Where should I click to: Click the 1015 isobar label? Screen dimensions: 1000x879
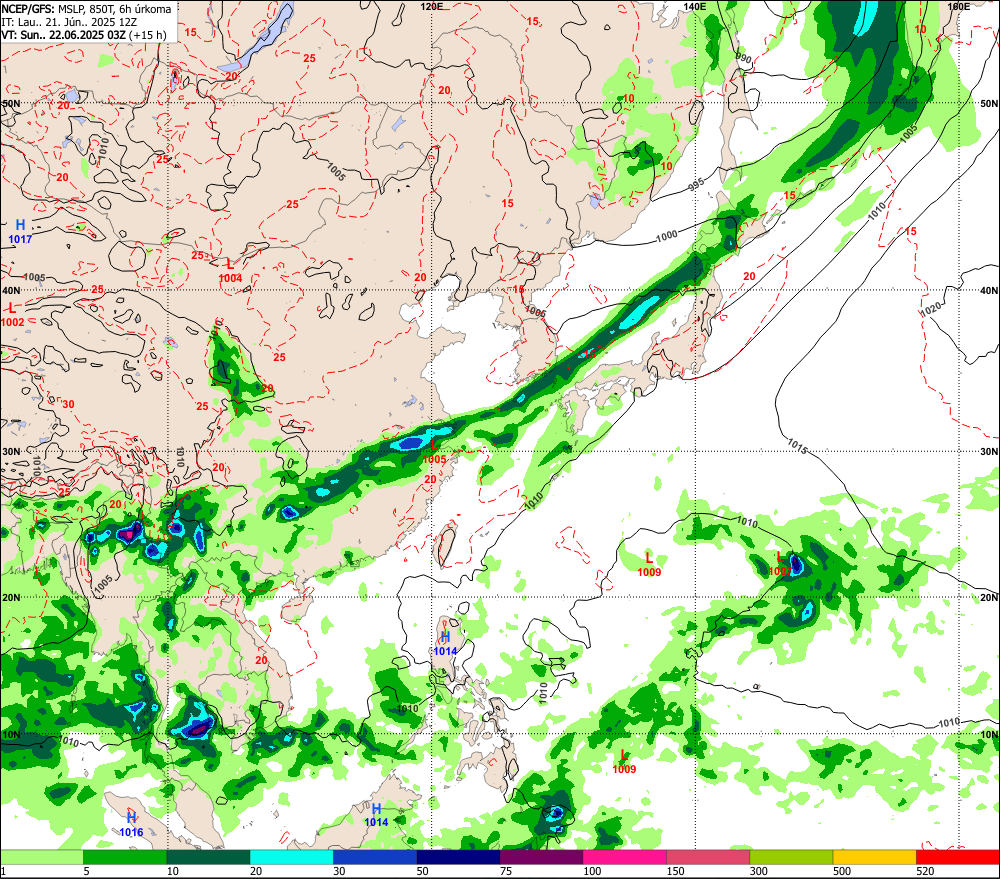point(797,447)
